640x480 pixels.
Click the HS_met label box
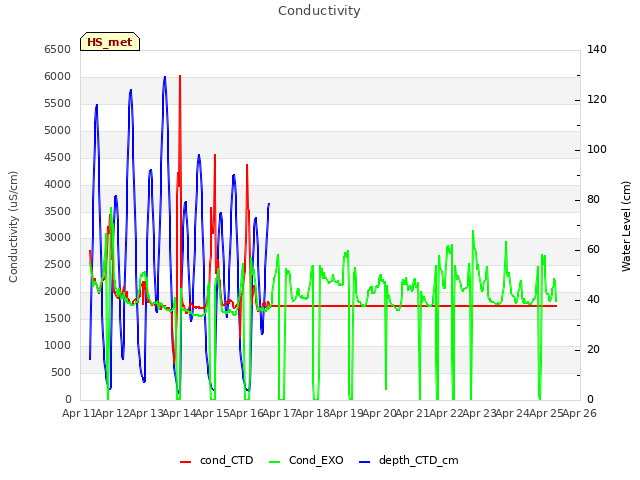pos(110,42)
